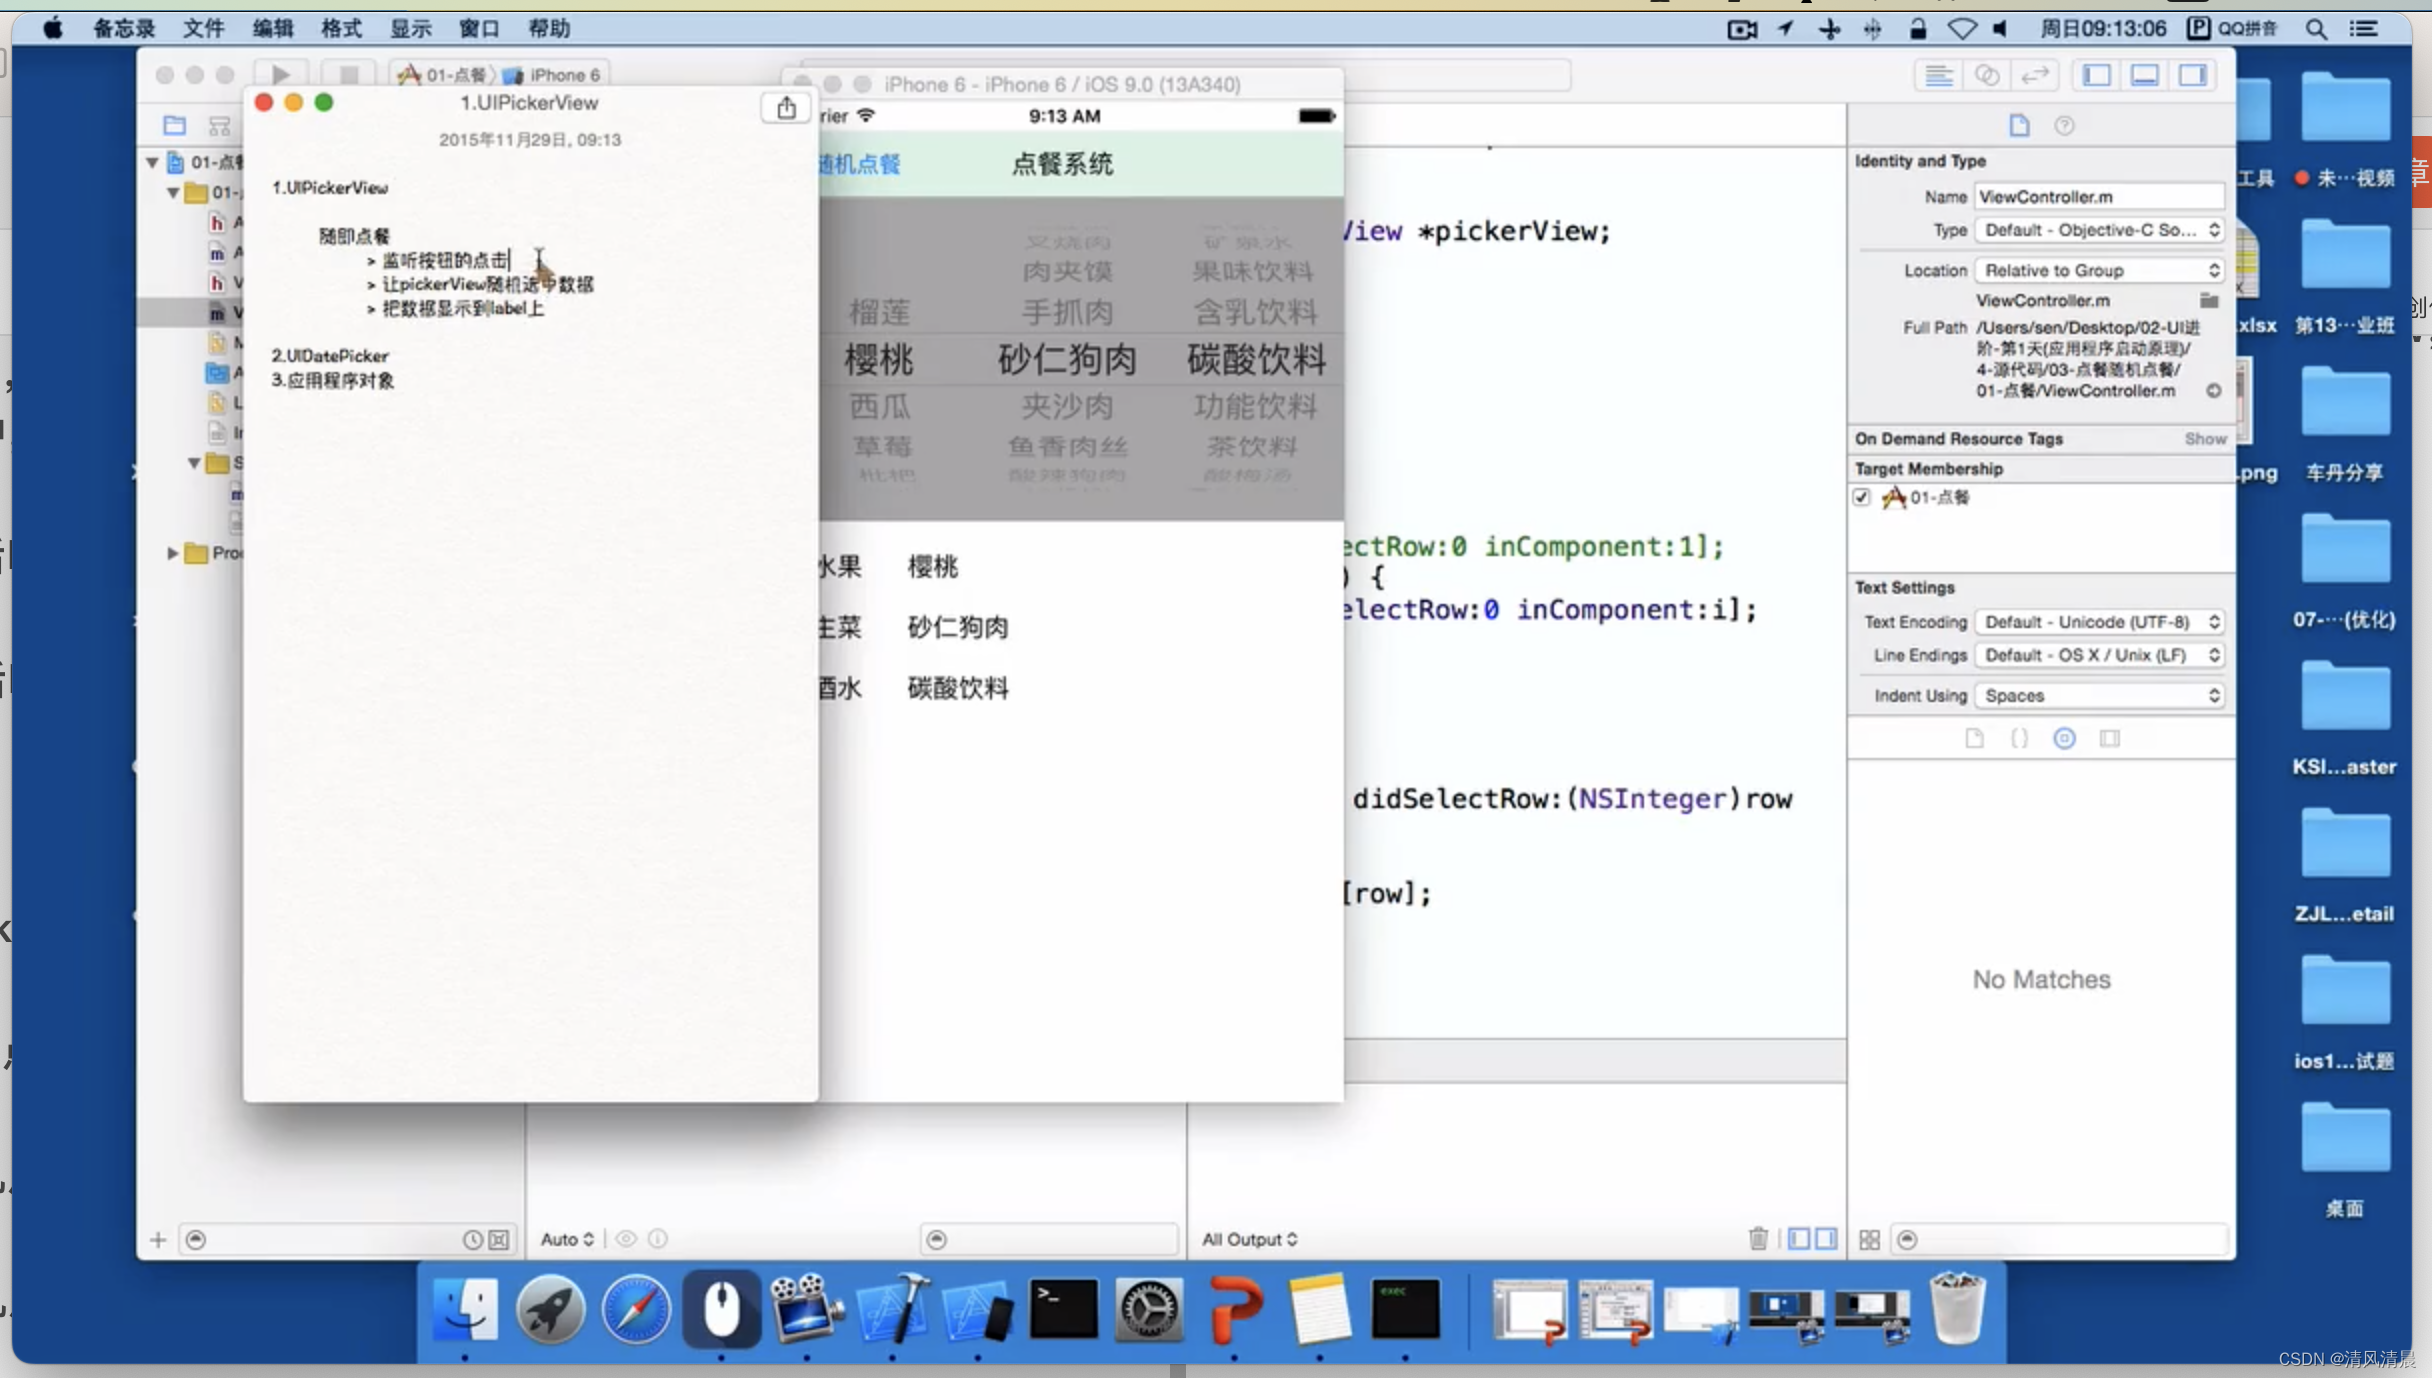Open the 显示 menu
The height and width of the screenshot is (1378, 2432).
pyautogui.click(x=410, y=28)
